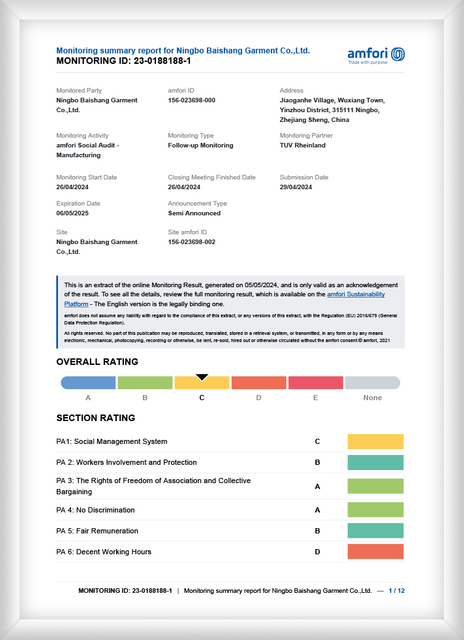Click the Expiration Date value 06/05/2025
This screenshot has width=464, height=640.
72,213
